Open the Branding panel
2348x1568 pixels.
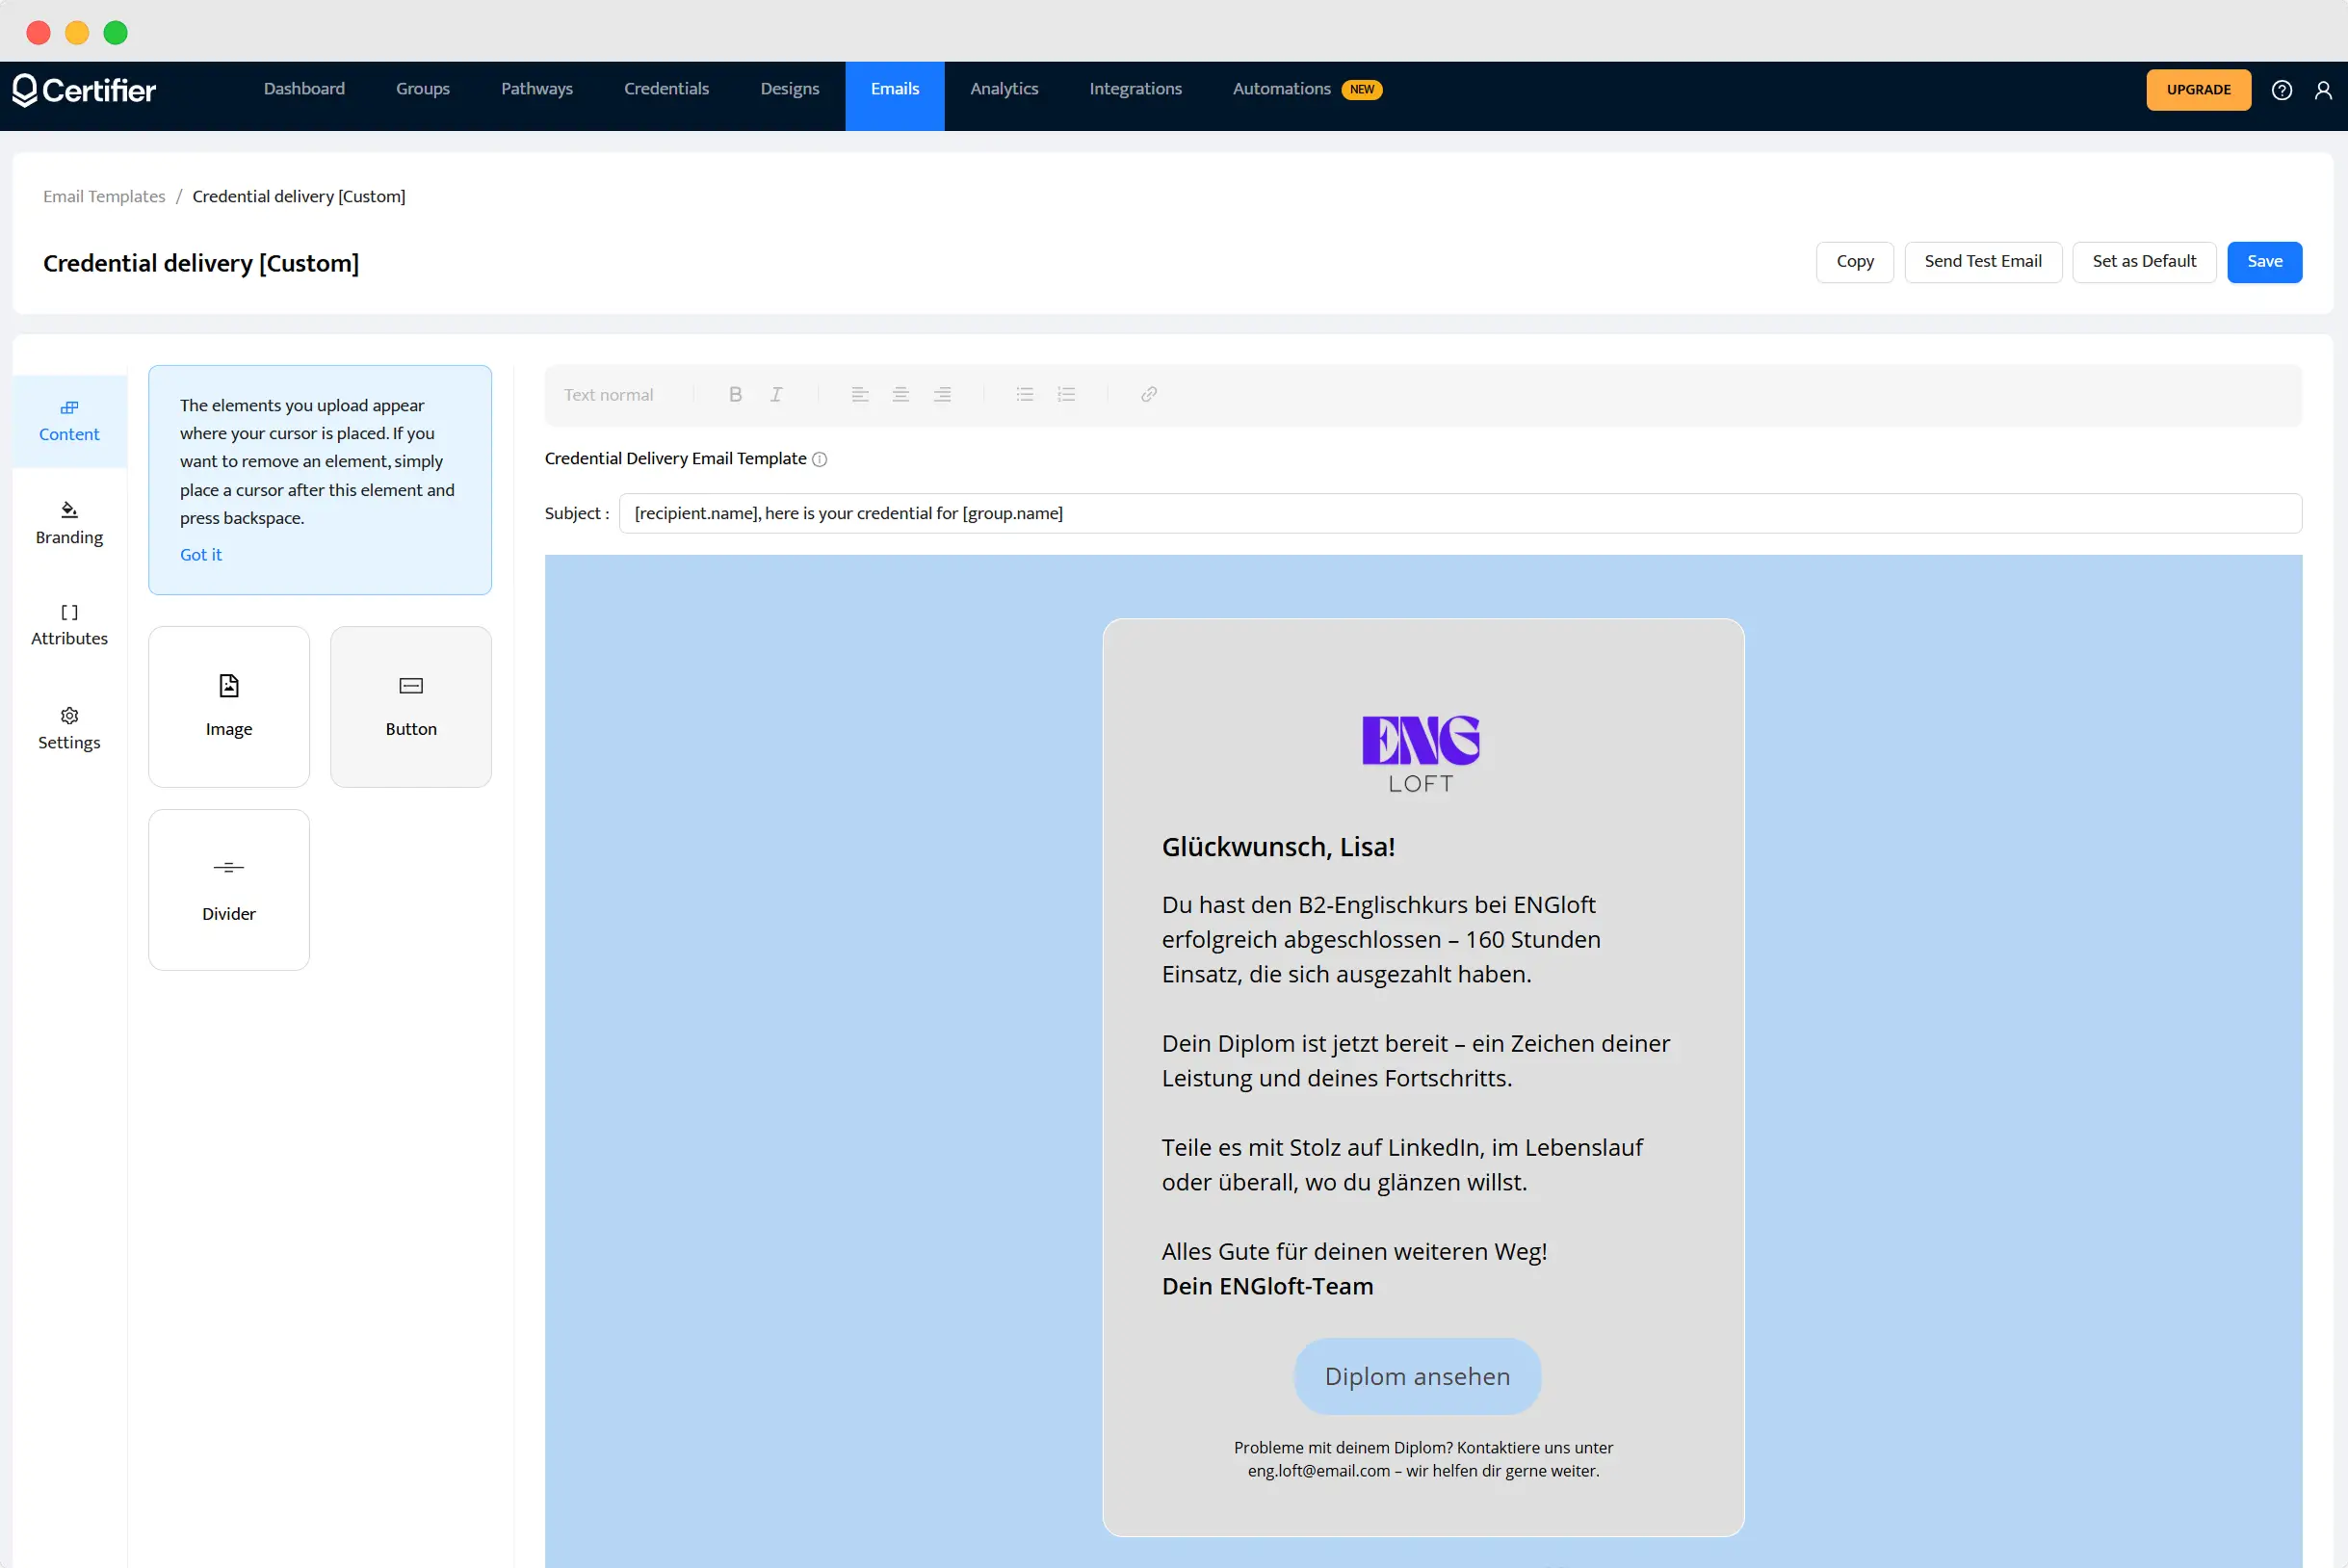(68, 521)
